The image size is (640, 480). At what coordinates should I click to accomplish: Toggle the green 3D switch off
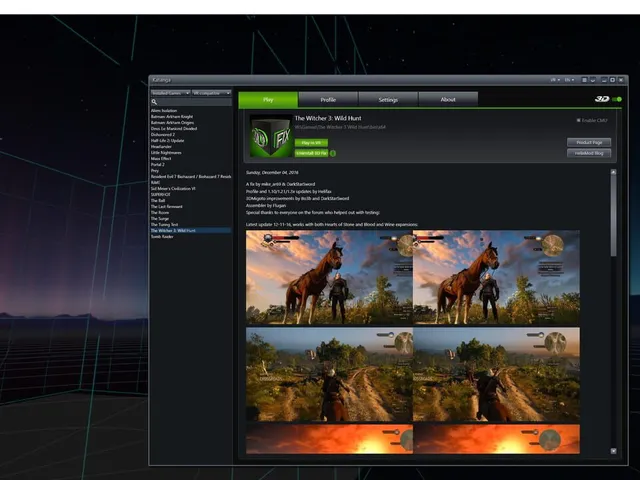click(617, 99)
